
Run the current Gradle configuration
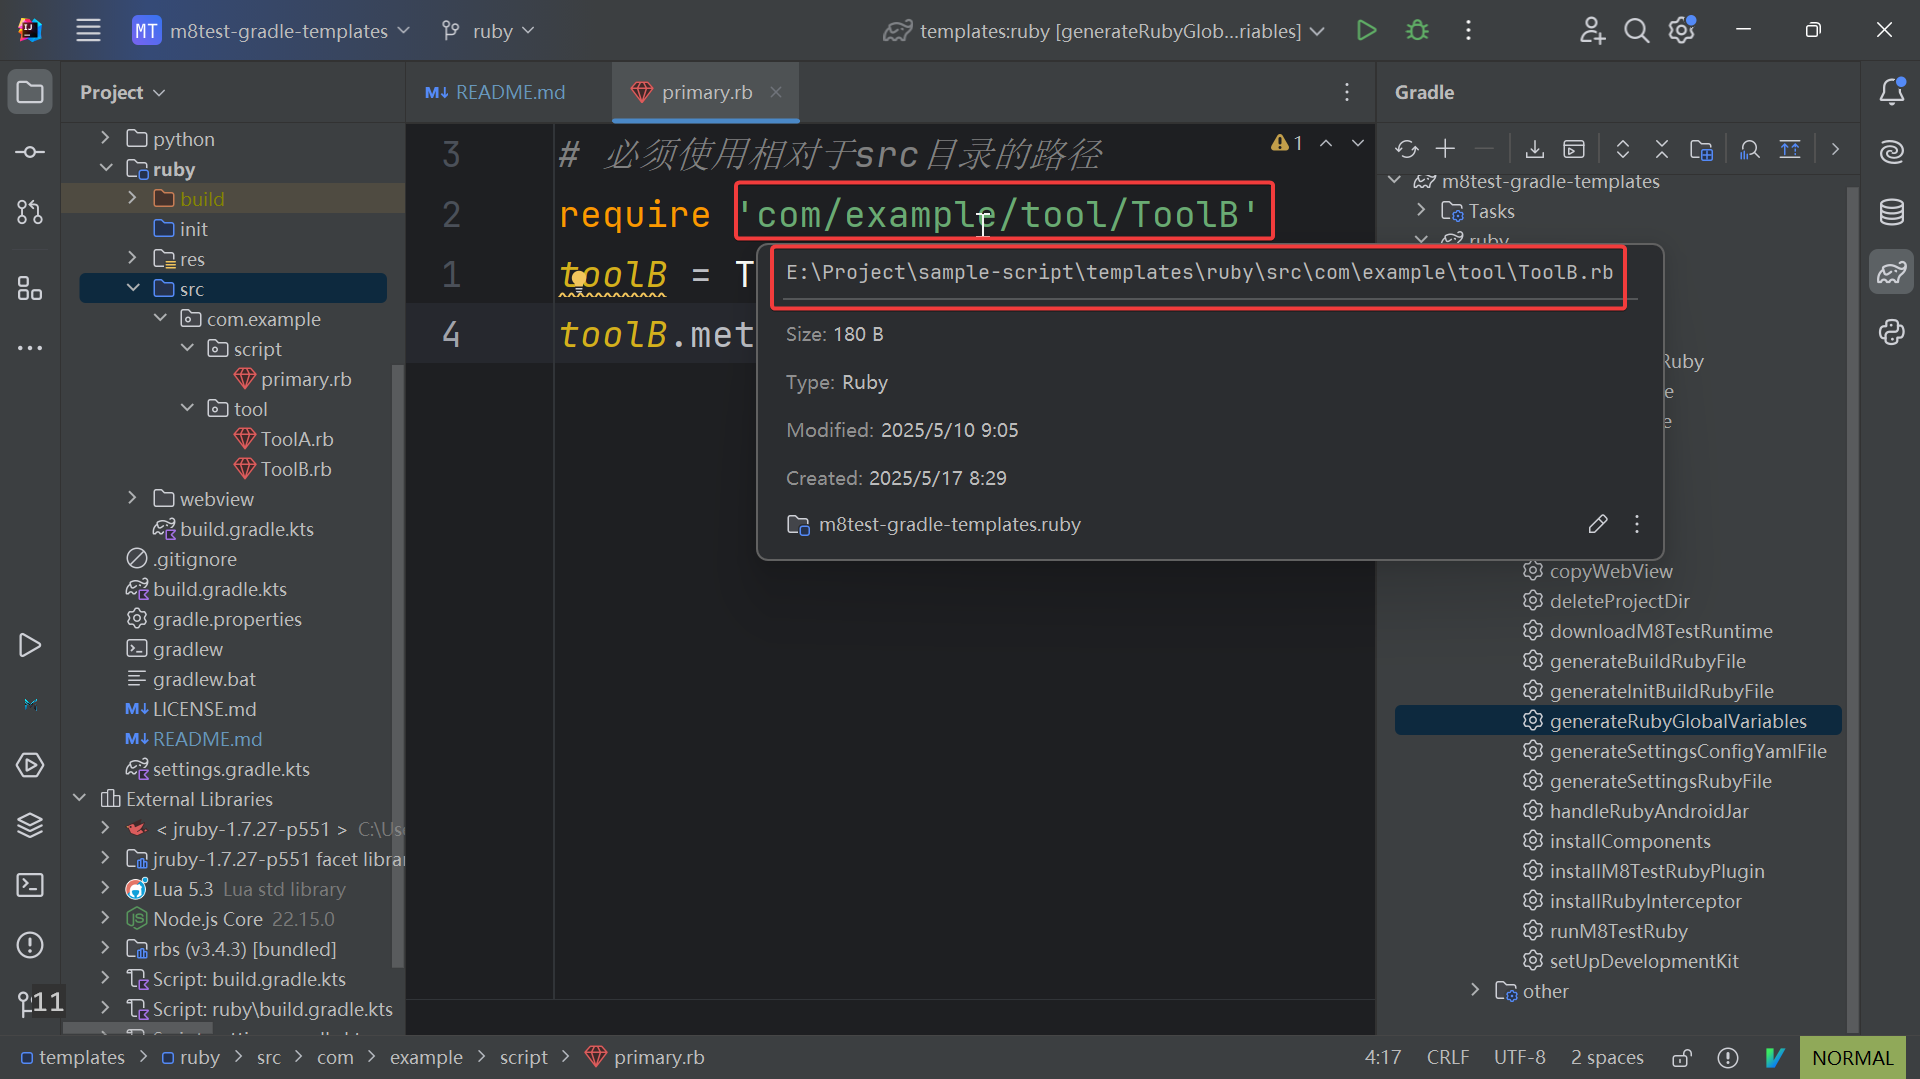point(1366,30)
